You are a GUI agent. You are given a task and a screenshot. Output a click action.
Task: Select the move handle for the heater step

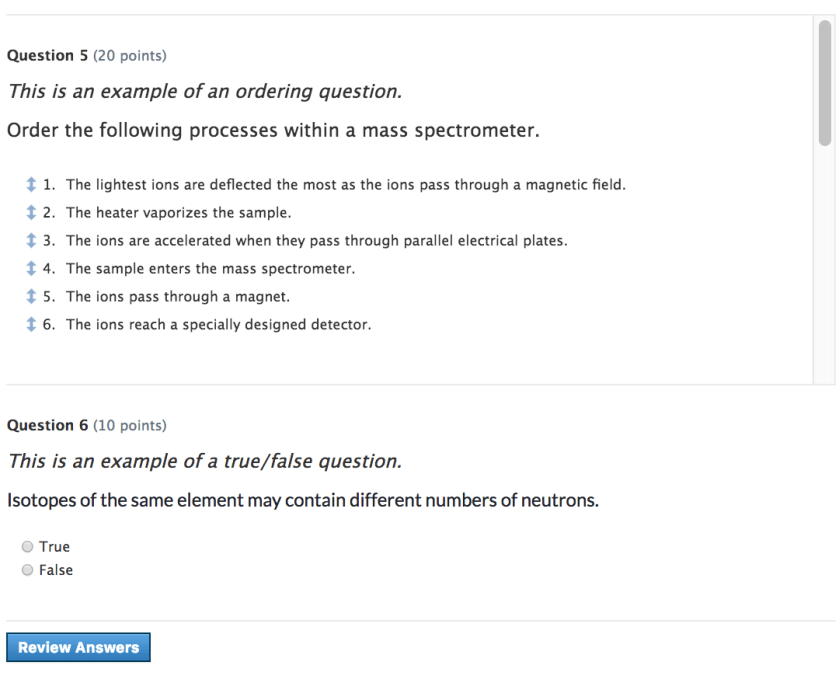[31, 212]
